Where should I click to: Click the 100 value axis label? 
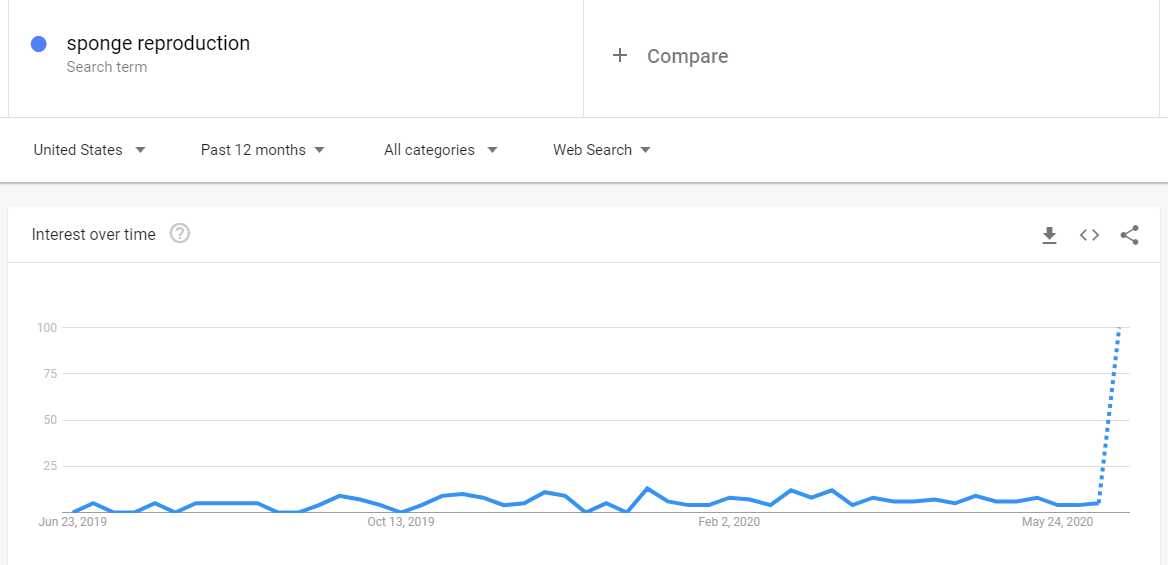[48, 327]
